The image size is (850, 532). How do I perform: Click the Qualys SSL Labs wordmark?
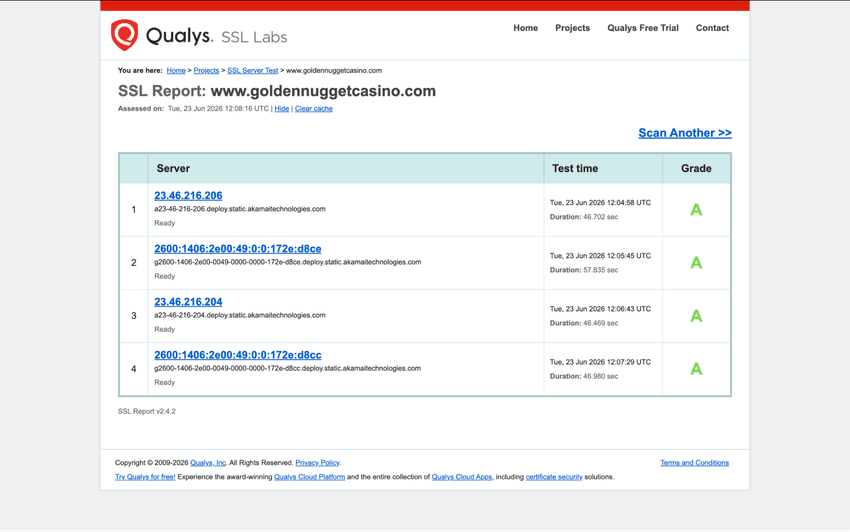216,36
